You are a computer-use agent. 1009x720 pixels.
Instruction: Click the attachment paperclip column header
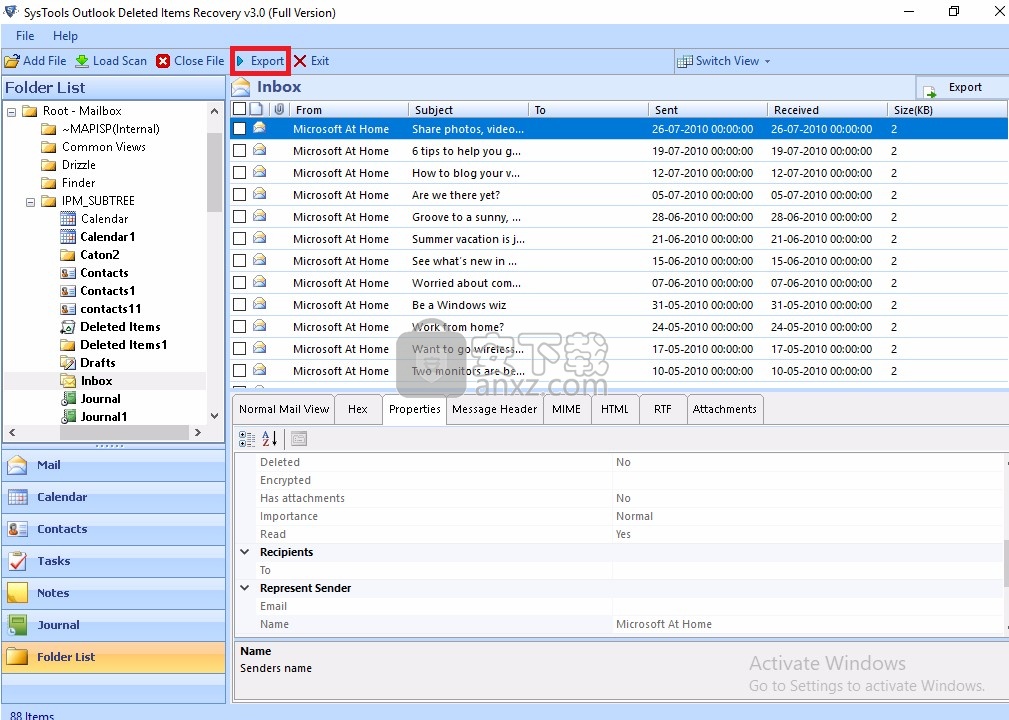click(x=279, y=109)
